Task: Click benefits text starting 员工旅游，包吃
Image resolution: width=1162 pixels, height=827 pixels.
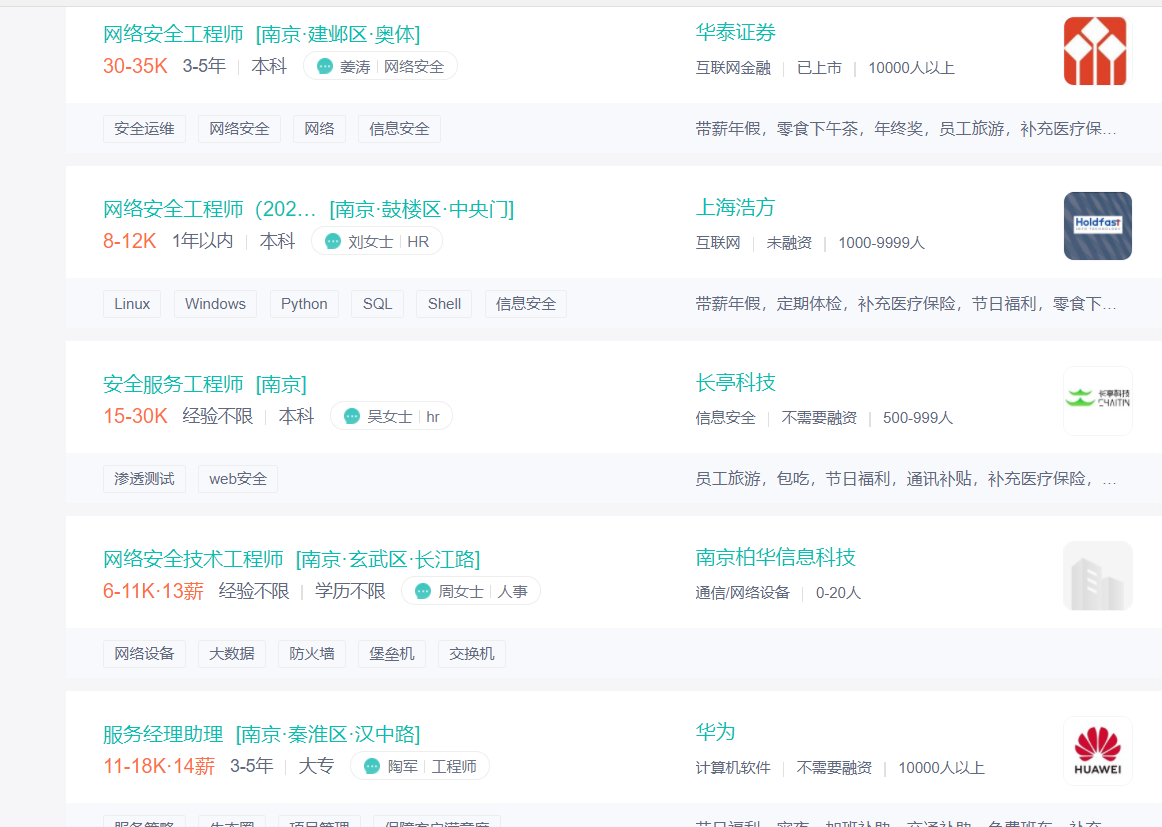Action: 906,479
